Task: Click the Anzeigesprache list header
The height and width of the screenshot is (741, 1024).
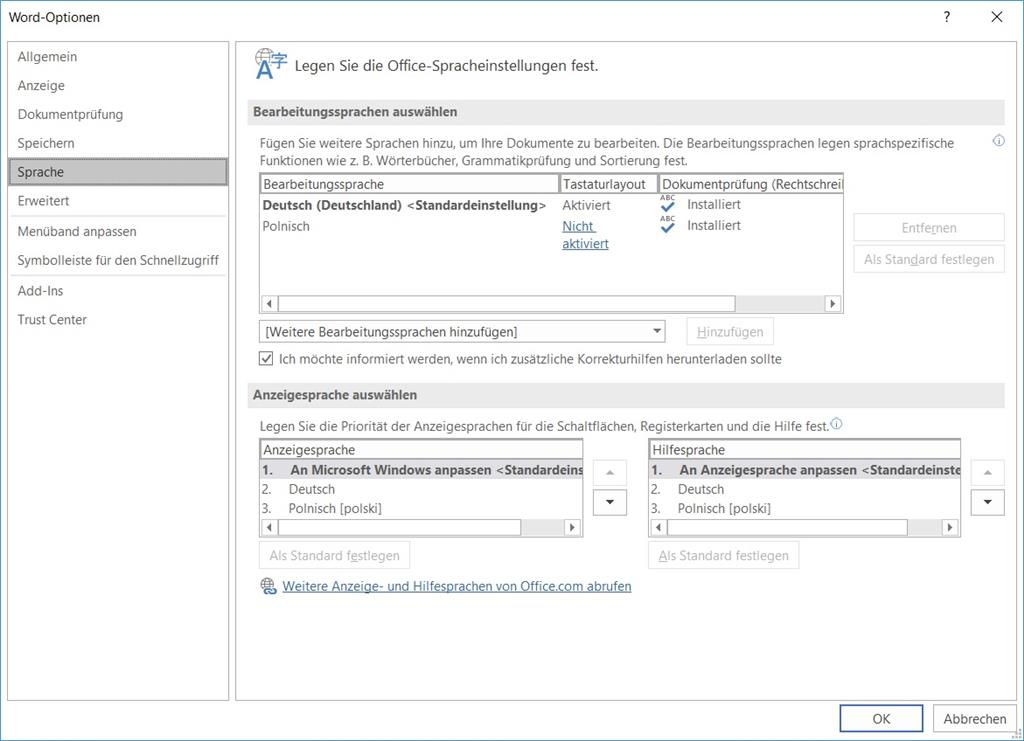Action: (x=421, y=450)
